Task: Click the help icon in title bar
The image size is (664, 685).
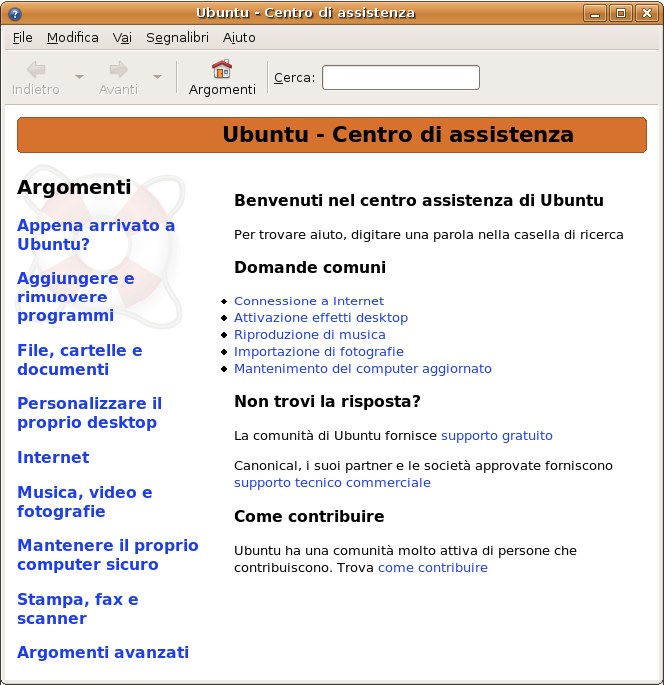Action: click(13, 13)
